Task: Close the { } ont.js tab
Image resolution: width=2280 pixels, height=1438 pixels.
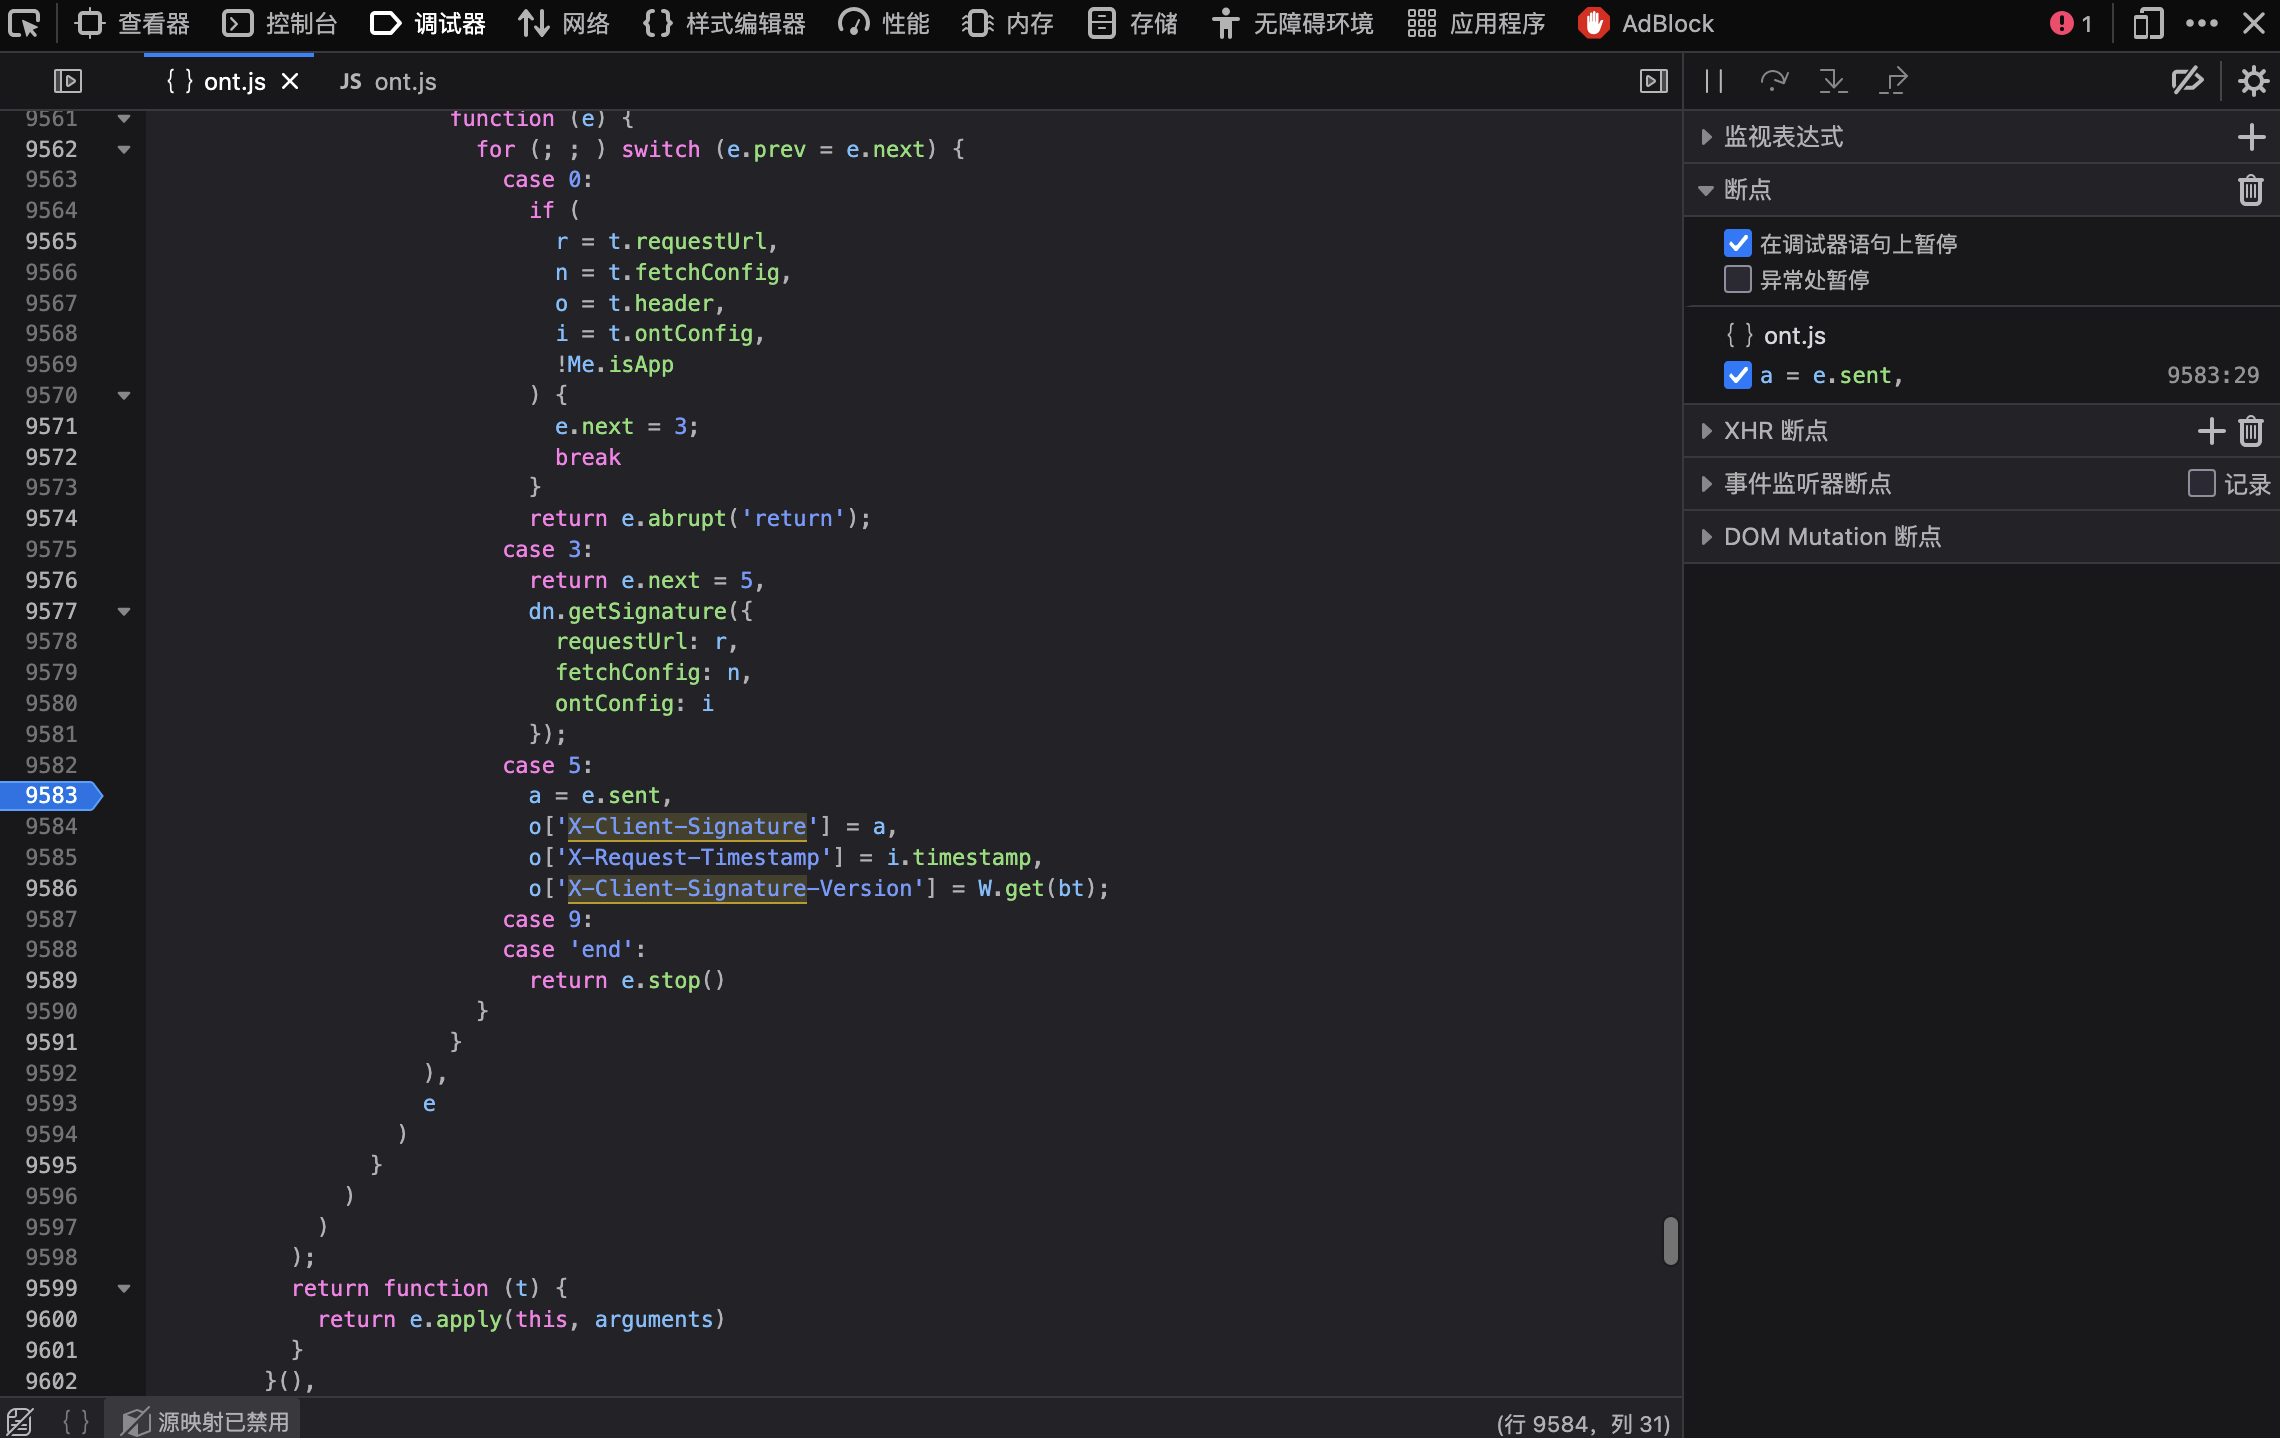Action: (290, 81)
